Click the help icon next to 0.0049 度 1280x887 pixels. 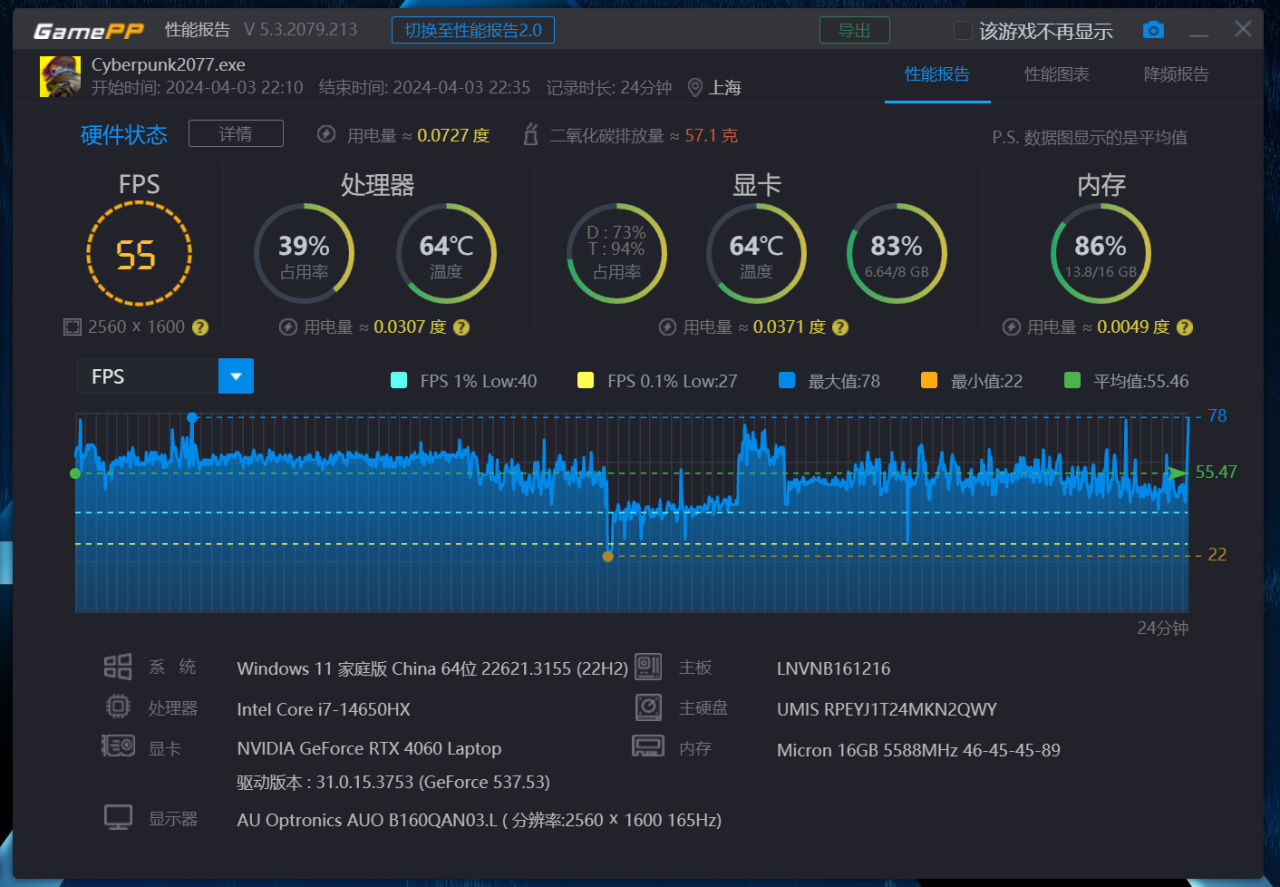[x=1184, y=327]
